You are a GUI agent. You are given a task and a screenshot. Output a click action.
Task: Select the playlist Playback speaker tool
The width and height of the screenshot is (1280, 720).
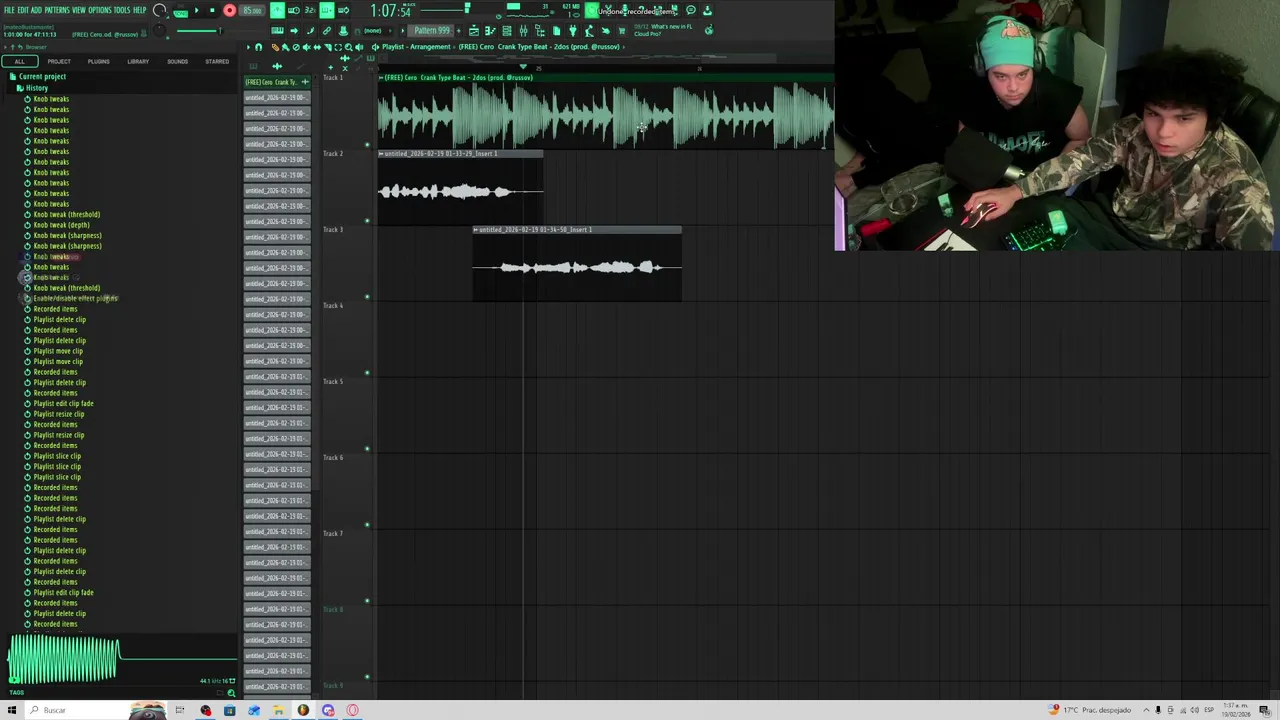coord(359,47)
